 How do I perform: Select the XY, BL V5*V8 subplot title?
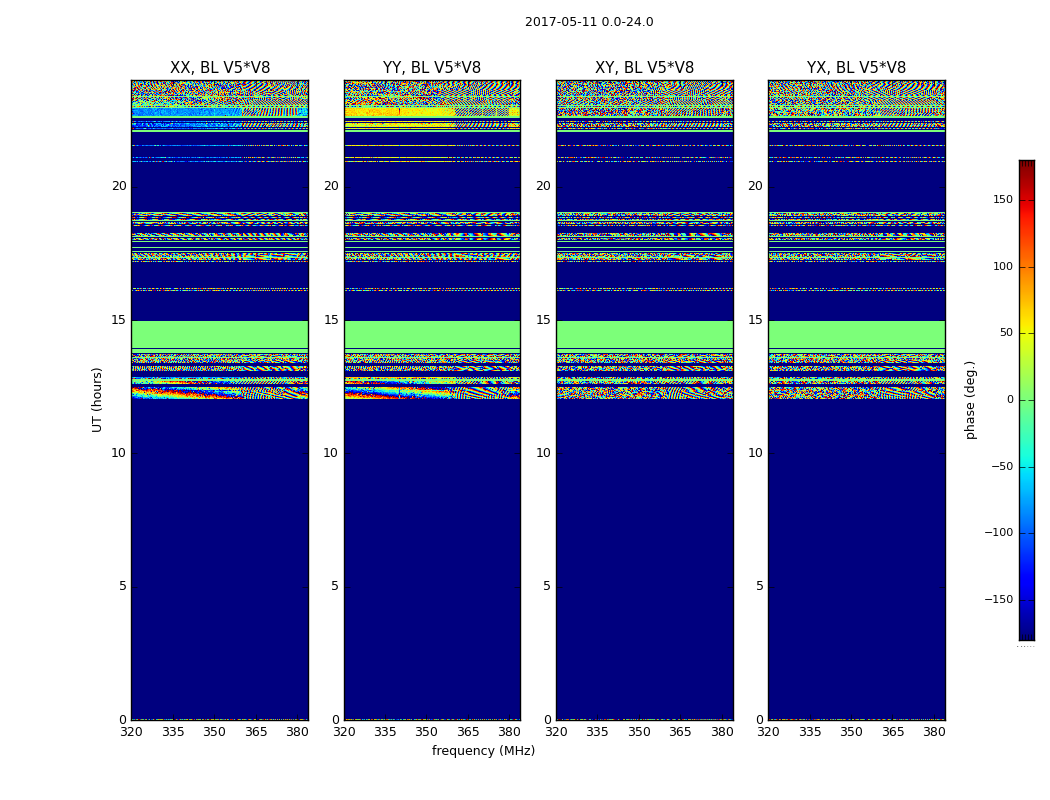point(644,68)
